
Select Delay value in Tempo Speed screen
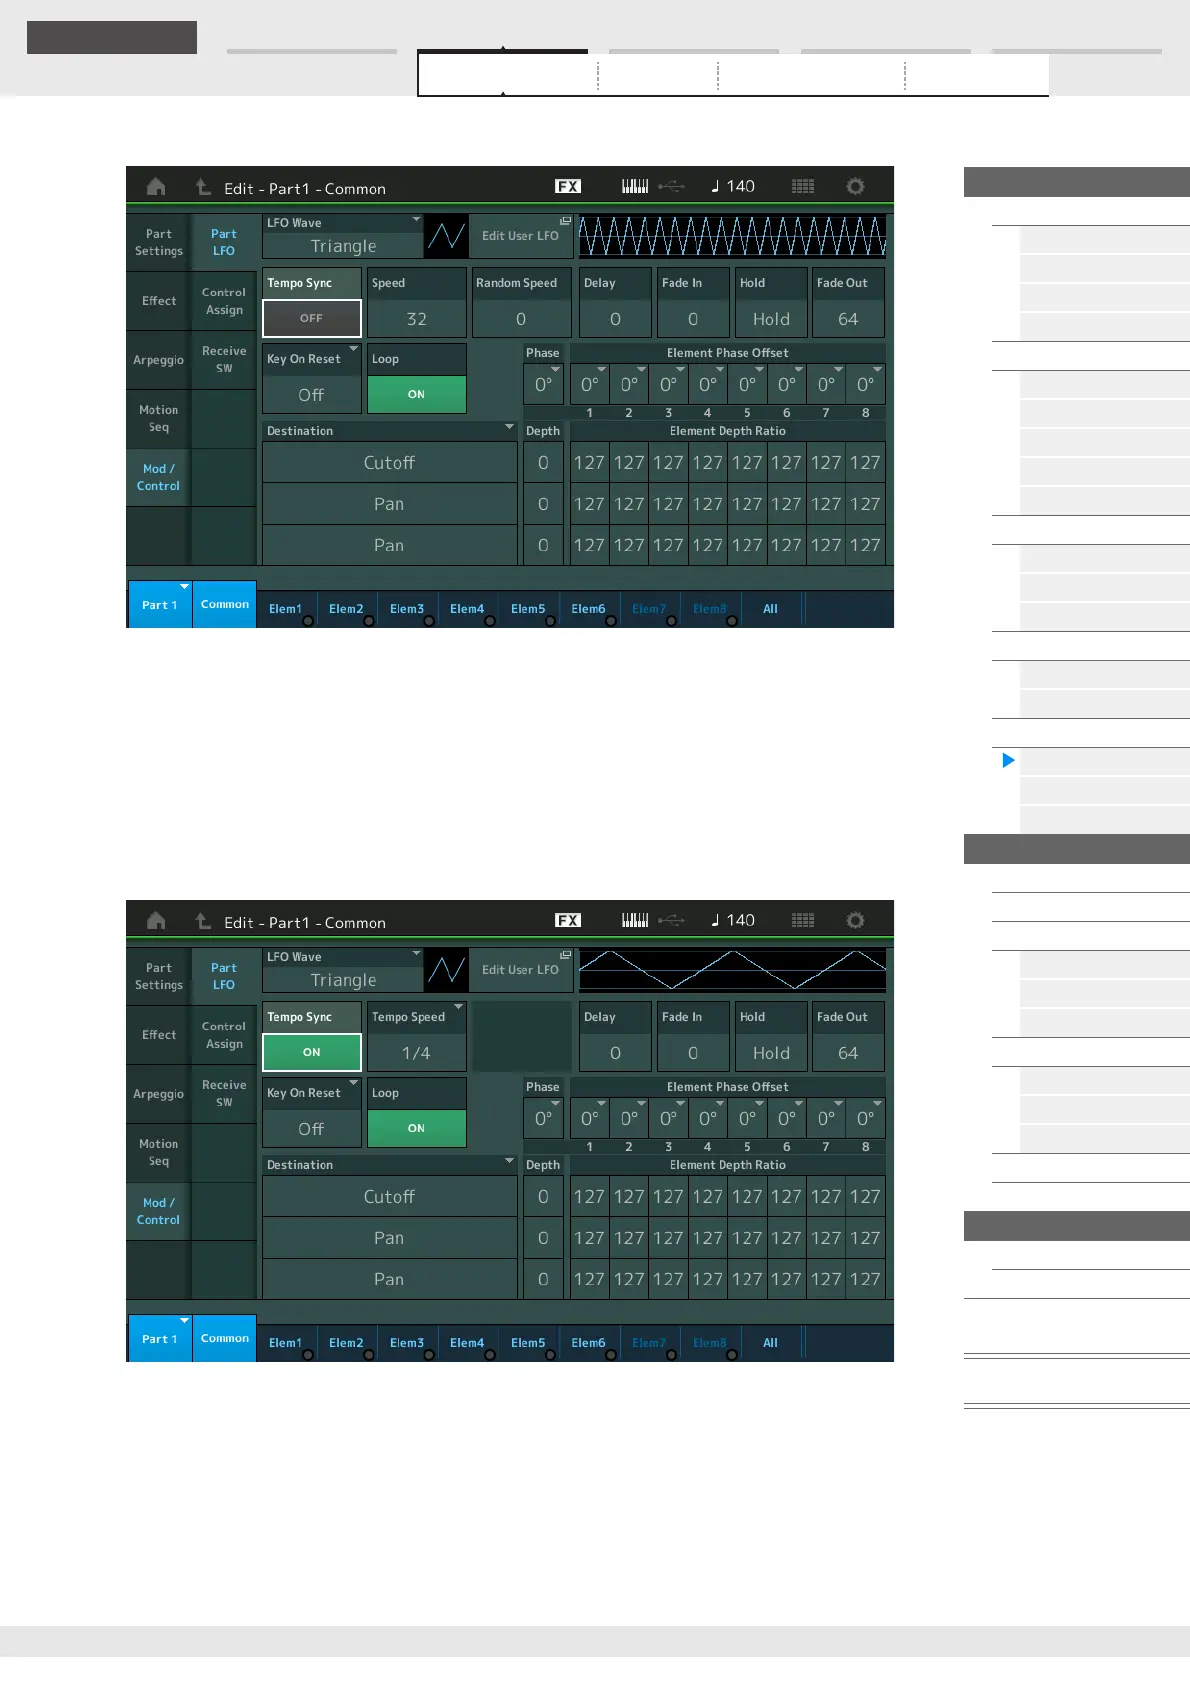pyautogui.click(x=615, y=1053)
